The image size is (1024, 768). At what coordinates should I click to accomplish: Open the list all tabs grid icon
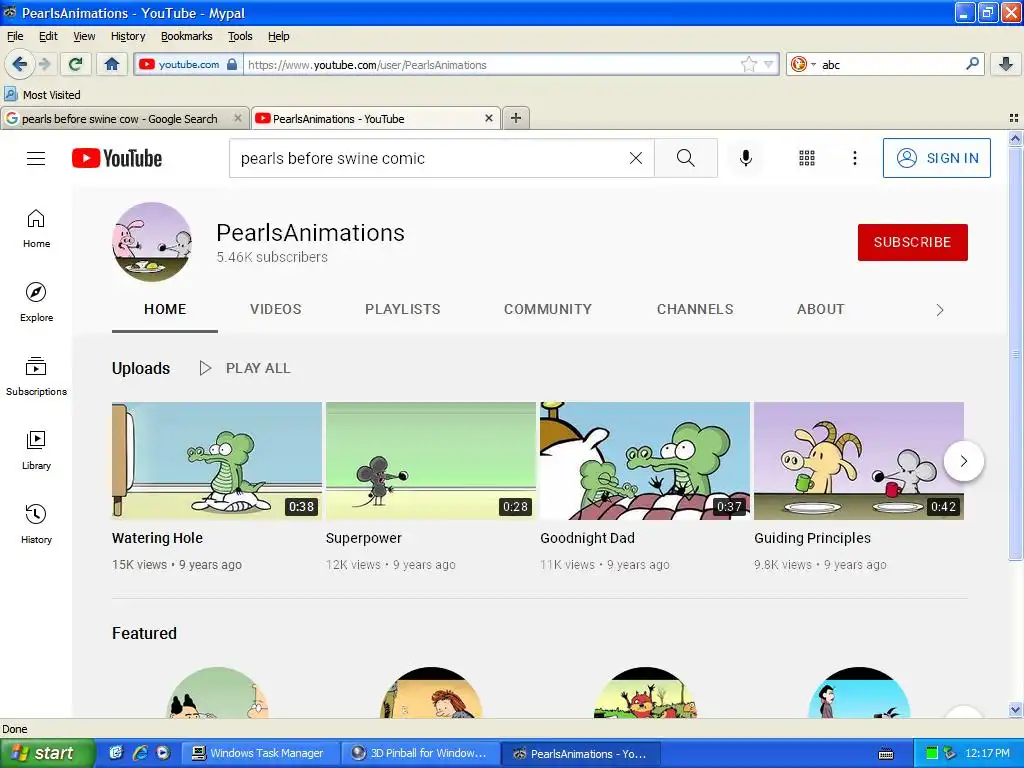1014,118
